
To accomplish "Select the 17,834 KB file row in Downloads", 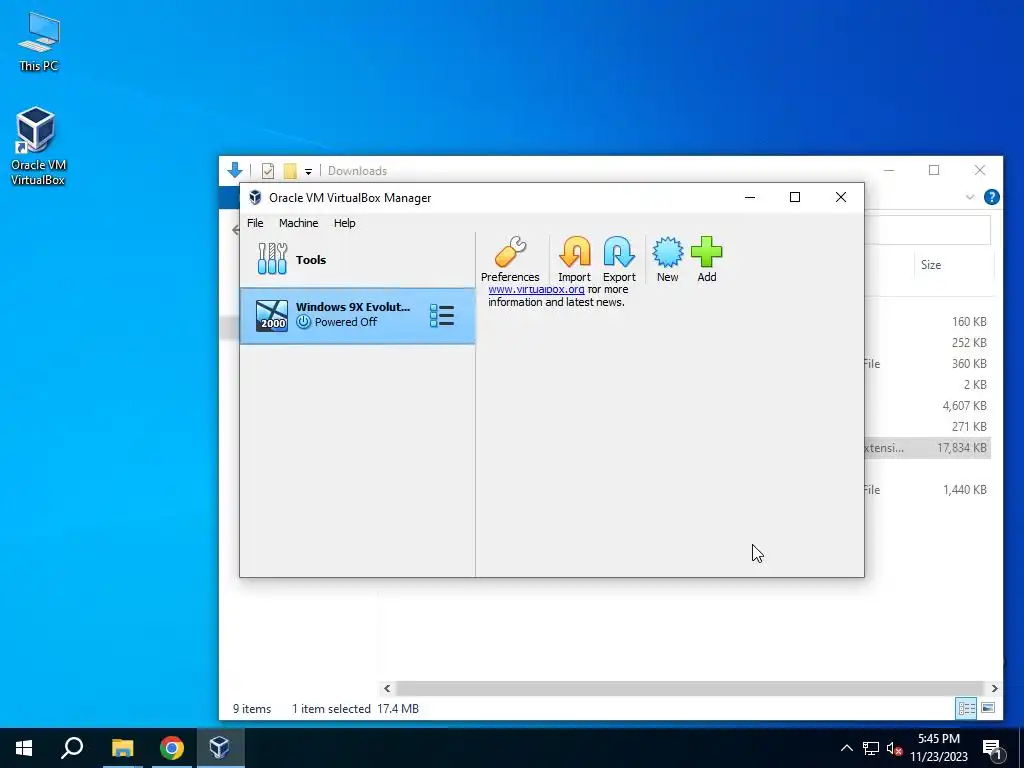I will tap(927, 447).
